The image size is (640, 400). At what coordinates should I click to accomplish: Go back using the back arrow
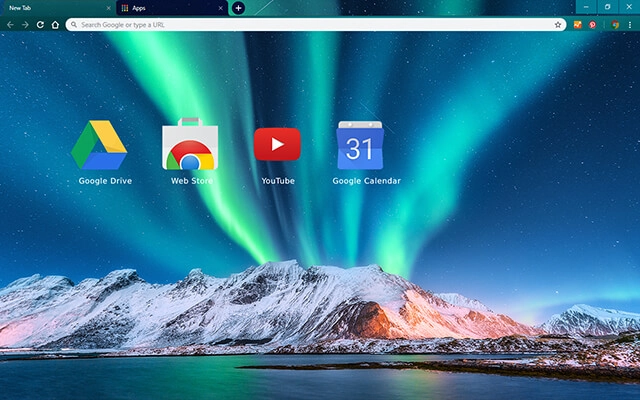(x=10, y=25)
